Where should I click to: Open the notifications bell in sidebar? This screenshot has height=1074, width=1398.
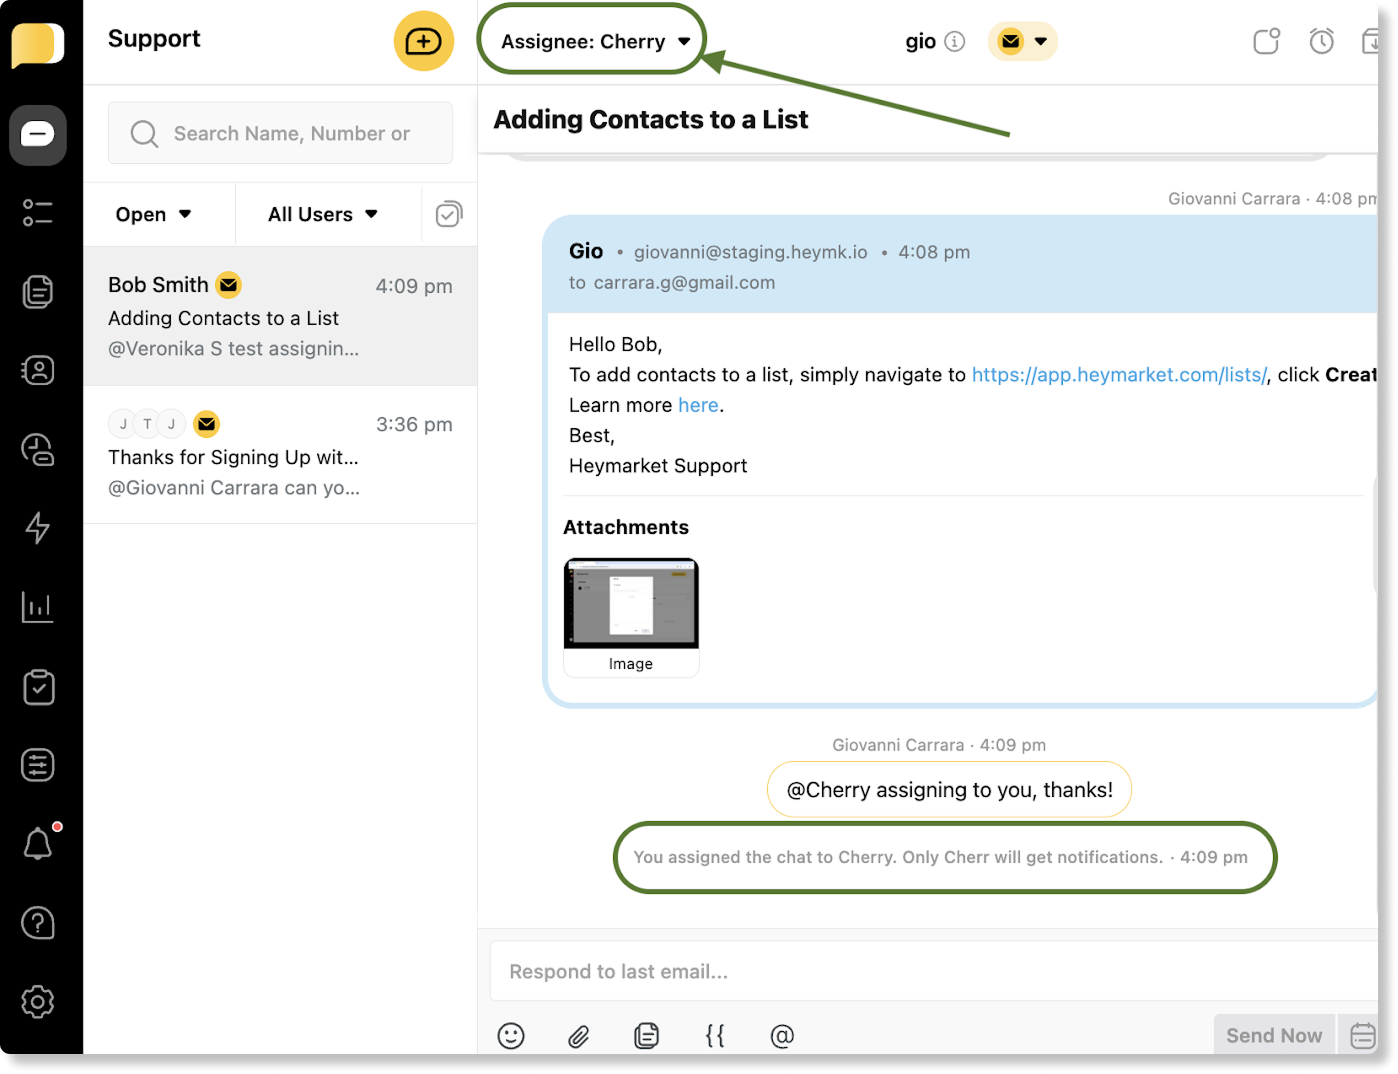click(38, 844)
